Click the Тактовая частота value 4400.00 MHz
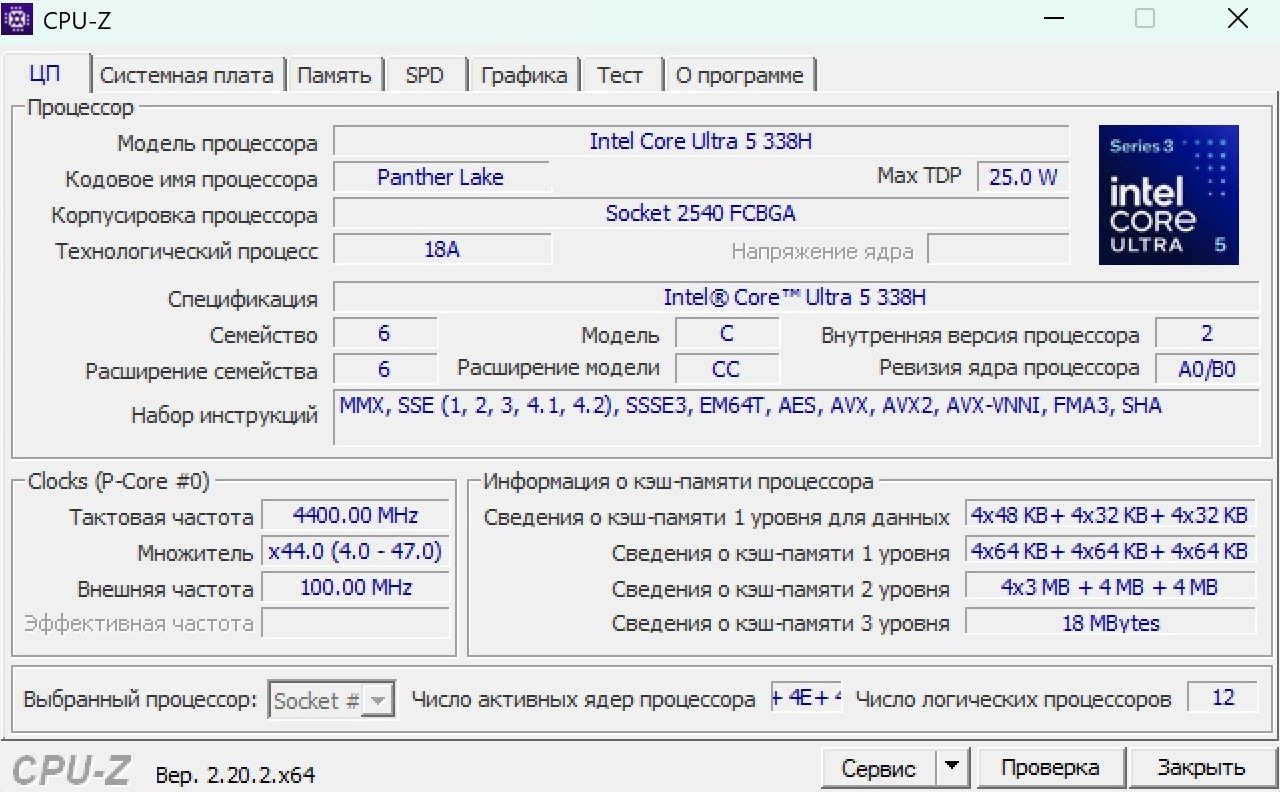This screenshot has height=792, width=1280. coord(355,516)
